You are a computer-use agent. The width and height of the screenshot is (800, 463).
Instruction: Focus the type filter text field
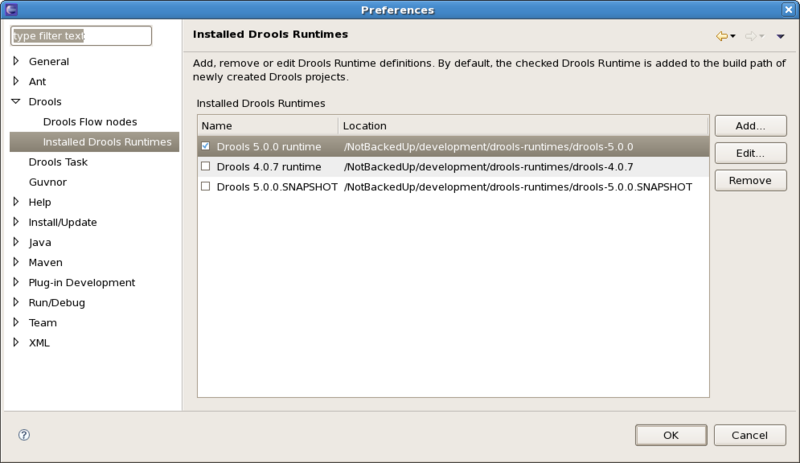[x=81, y=36]
